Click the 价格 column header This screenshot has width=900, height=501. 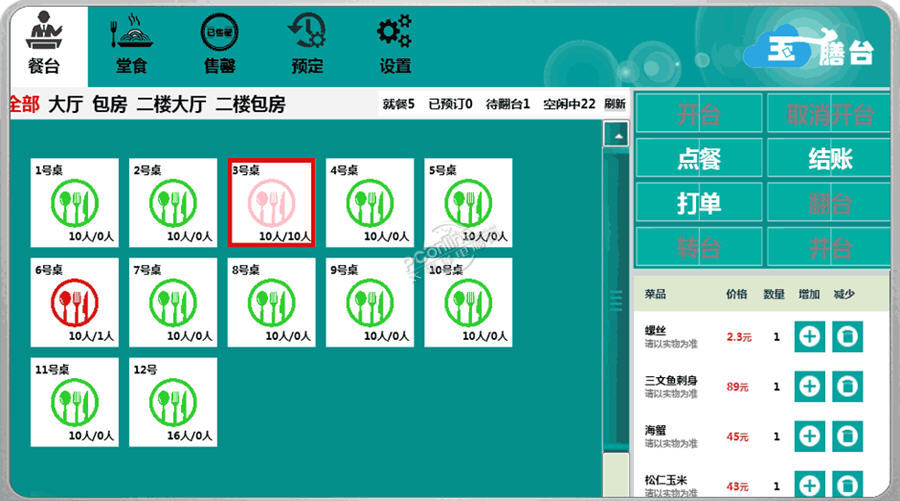coord(736,294)
